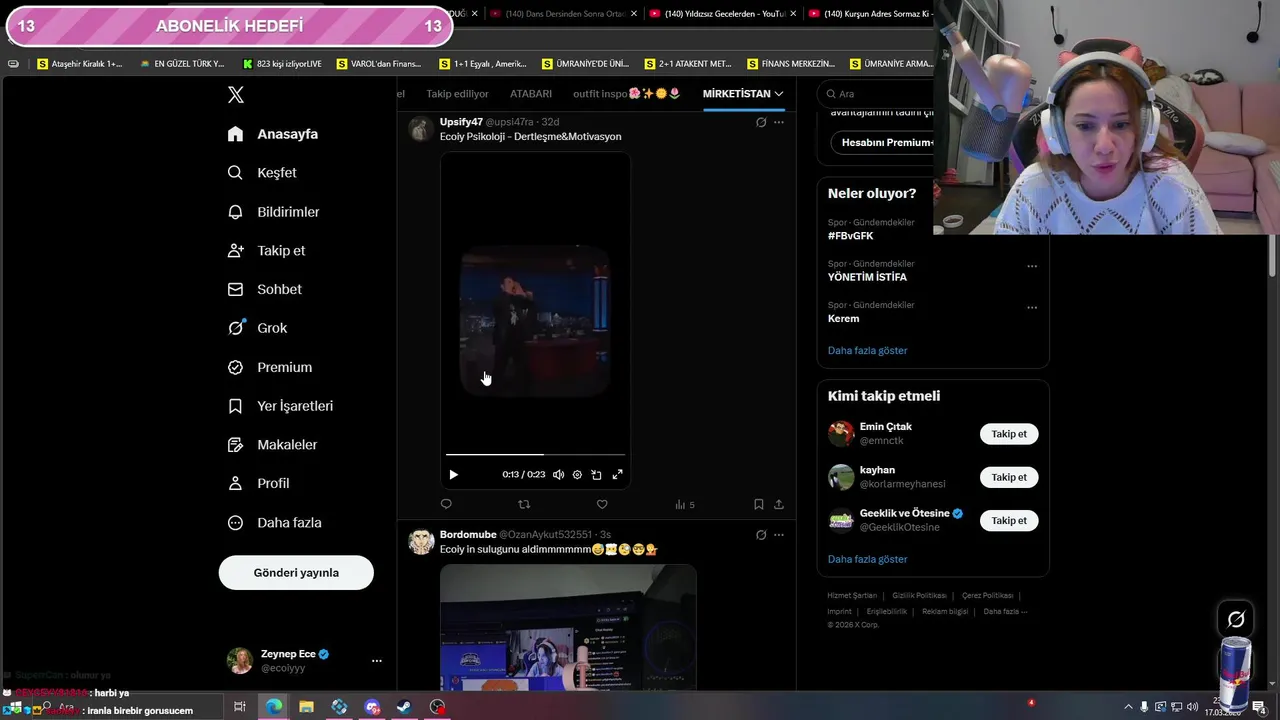Open Bildirimler notifications

click(x=273, y=212)
